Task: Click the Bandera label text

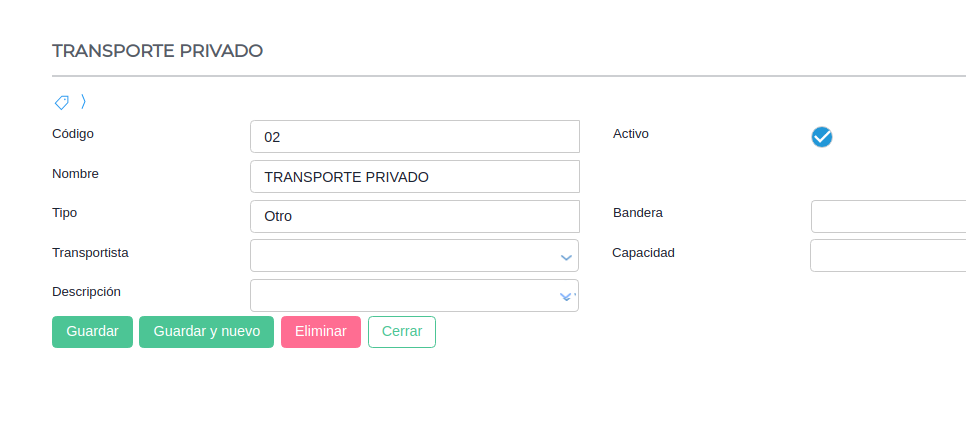Action: point(638,213)
